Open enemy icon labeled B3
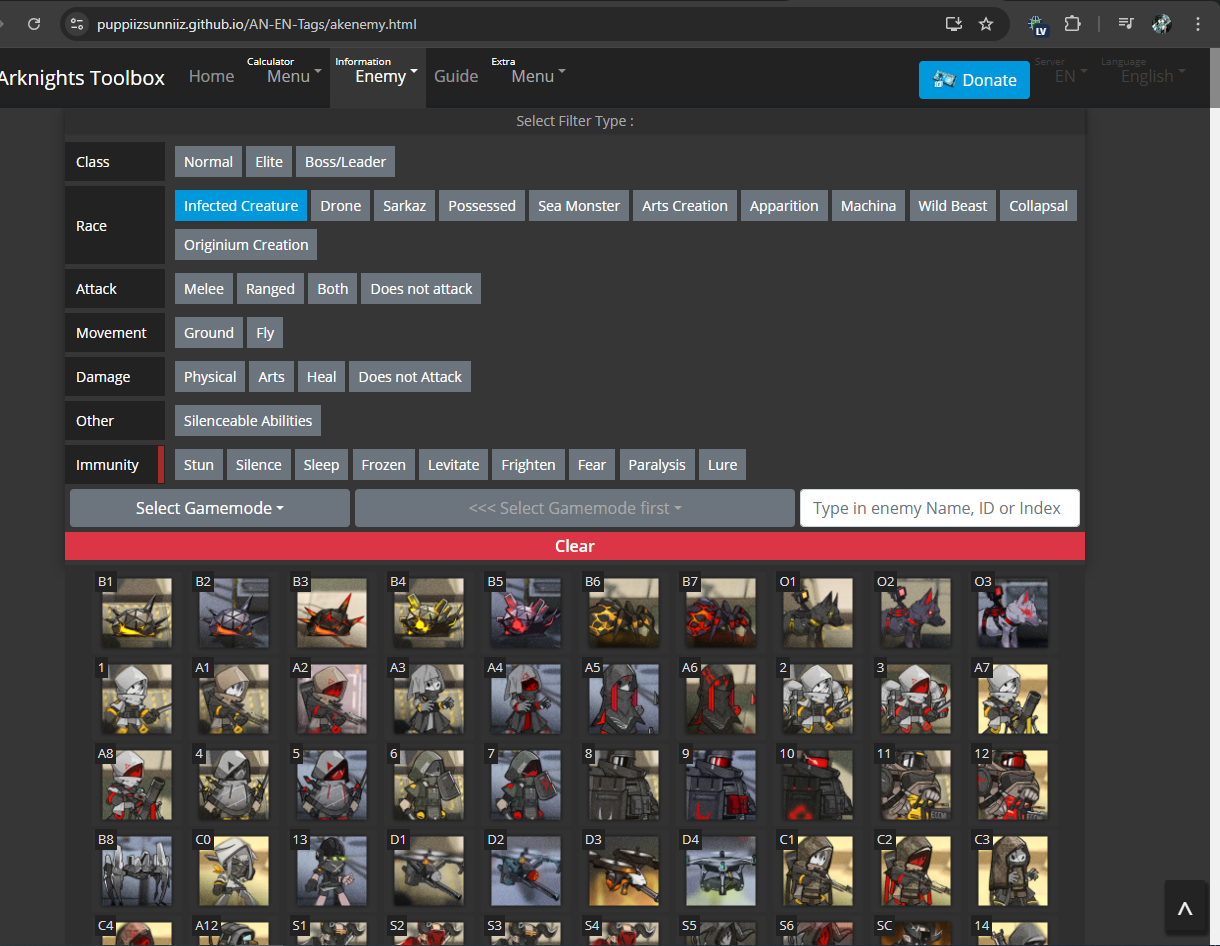This screenshot has height=946, width=1220. point(331,612)
